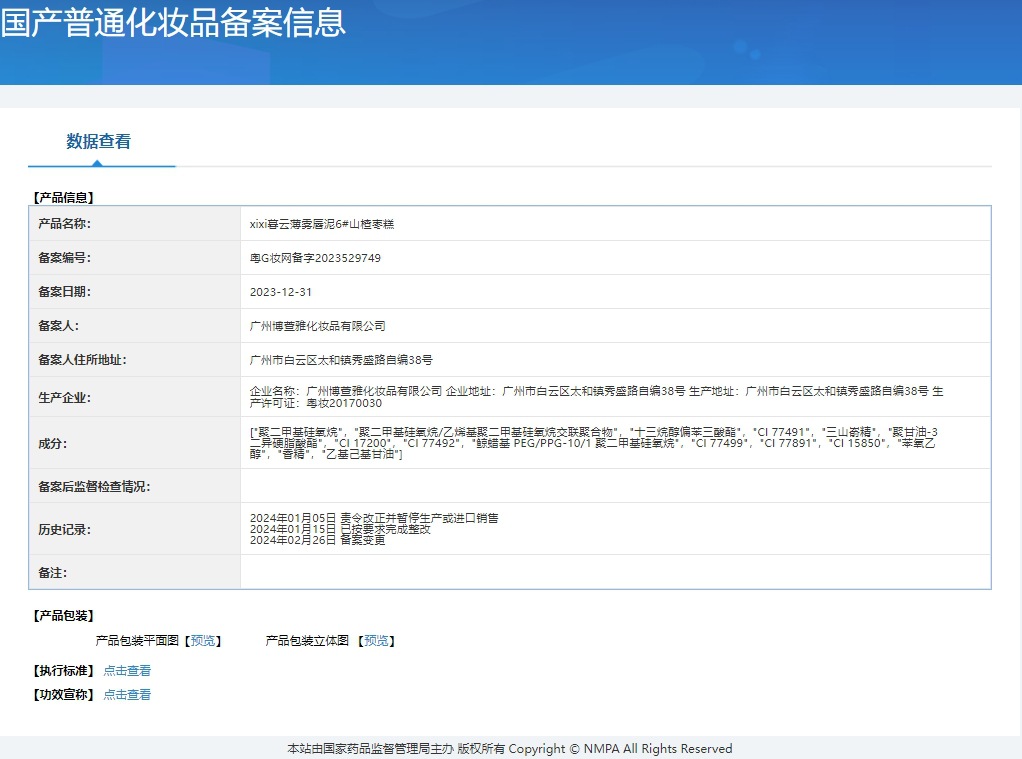
Task: Select history entry 2024年01月15日 已按要求完成整改
Action: [x=340, y=529]
